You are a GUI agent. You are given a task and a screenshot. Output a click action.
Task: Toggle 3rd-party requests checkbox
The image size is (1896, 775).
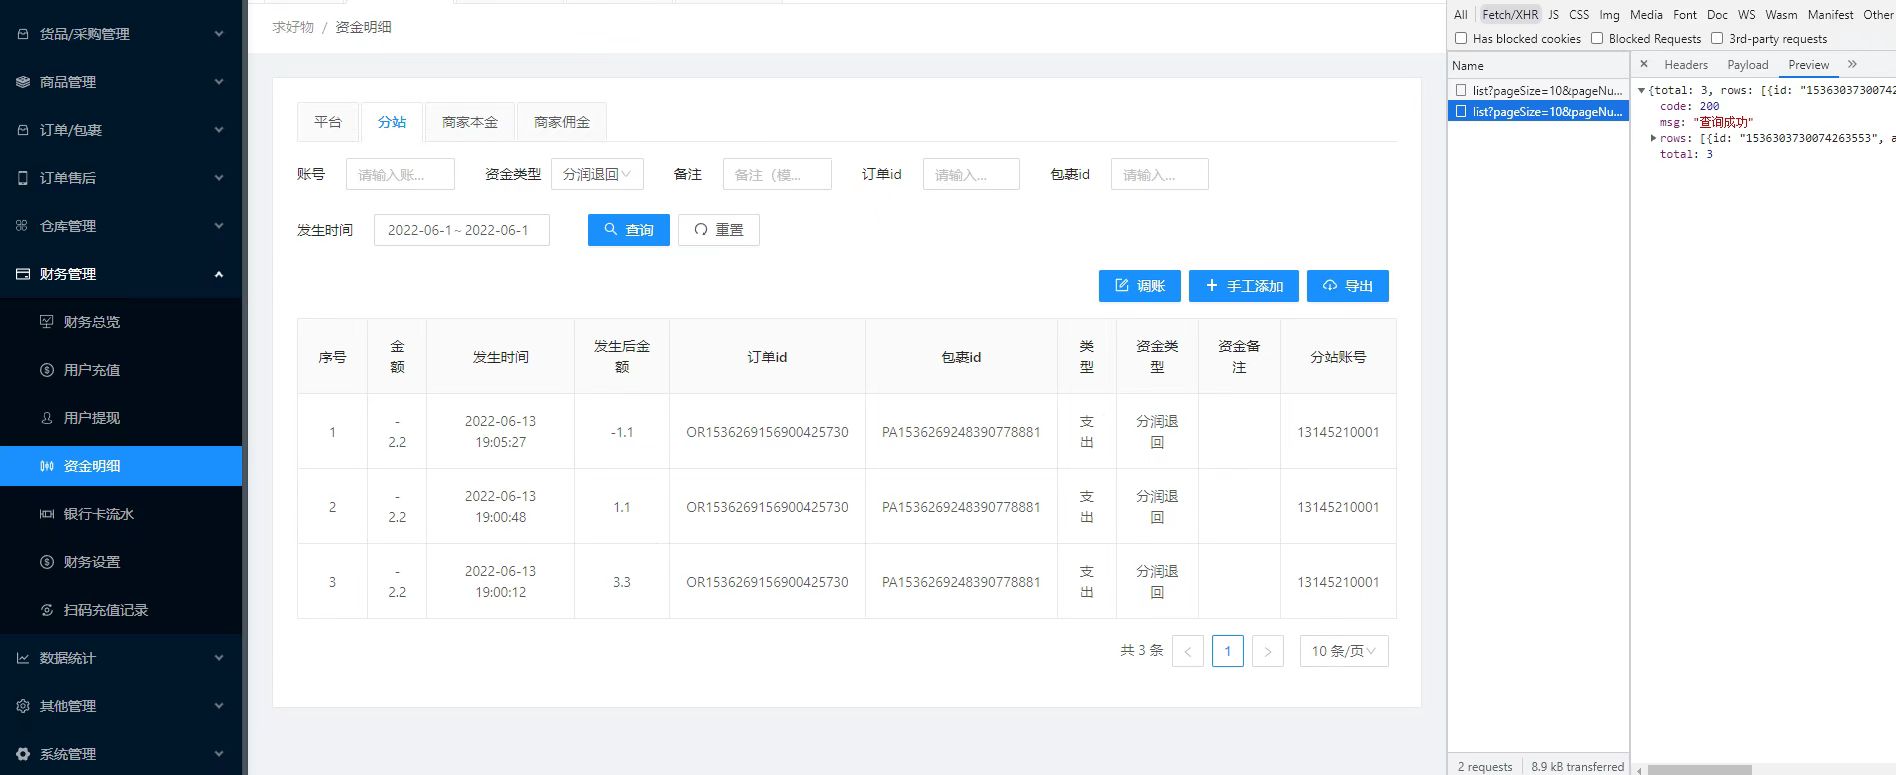click(1717, 38)
